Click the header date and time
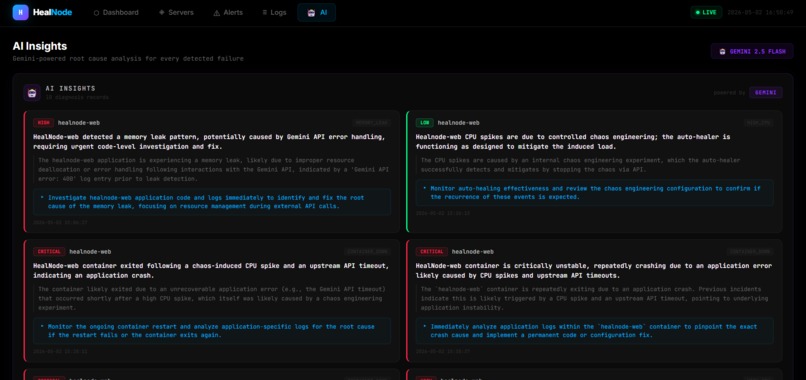This screenshot has height=380, width=806. (760, 12)
